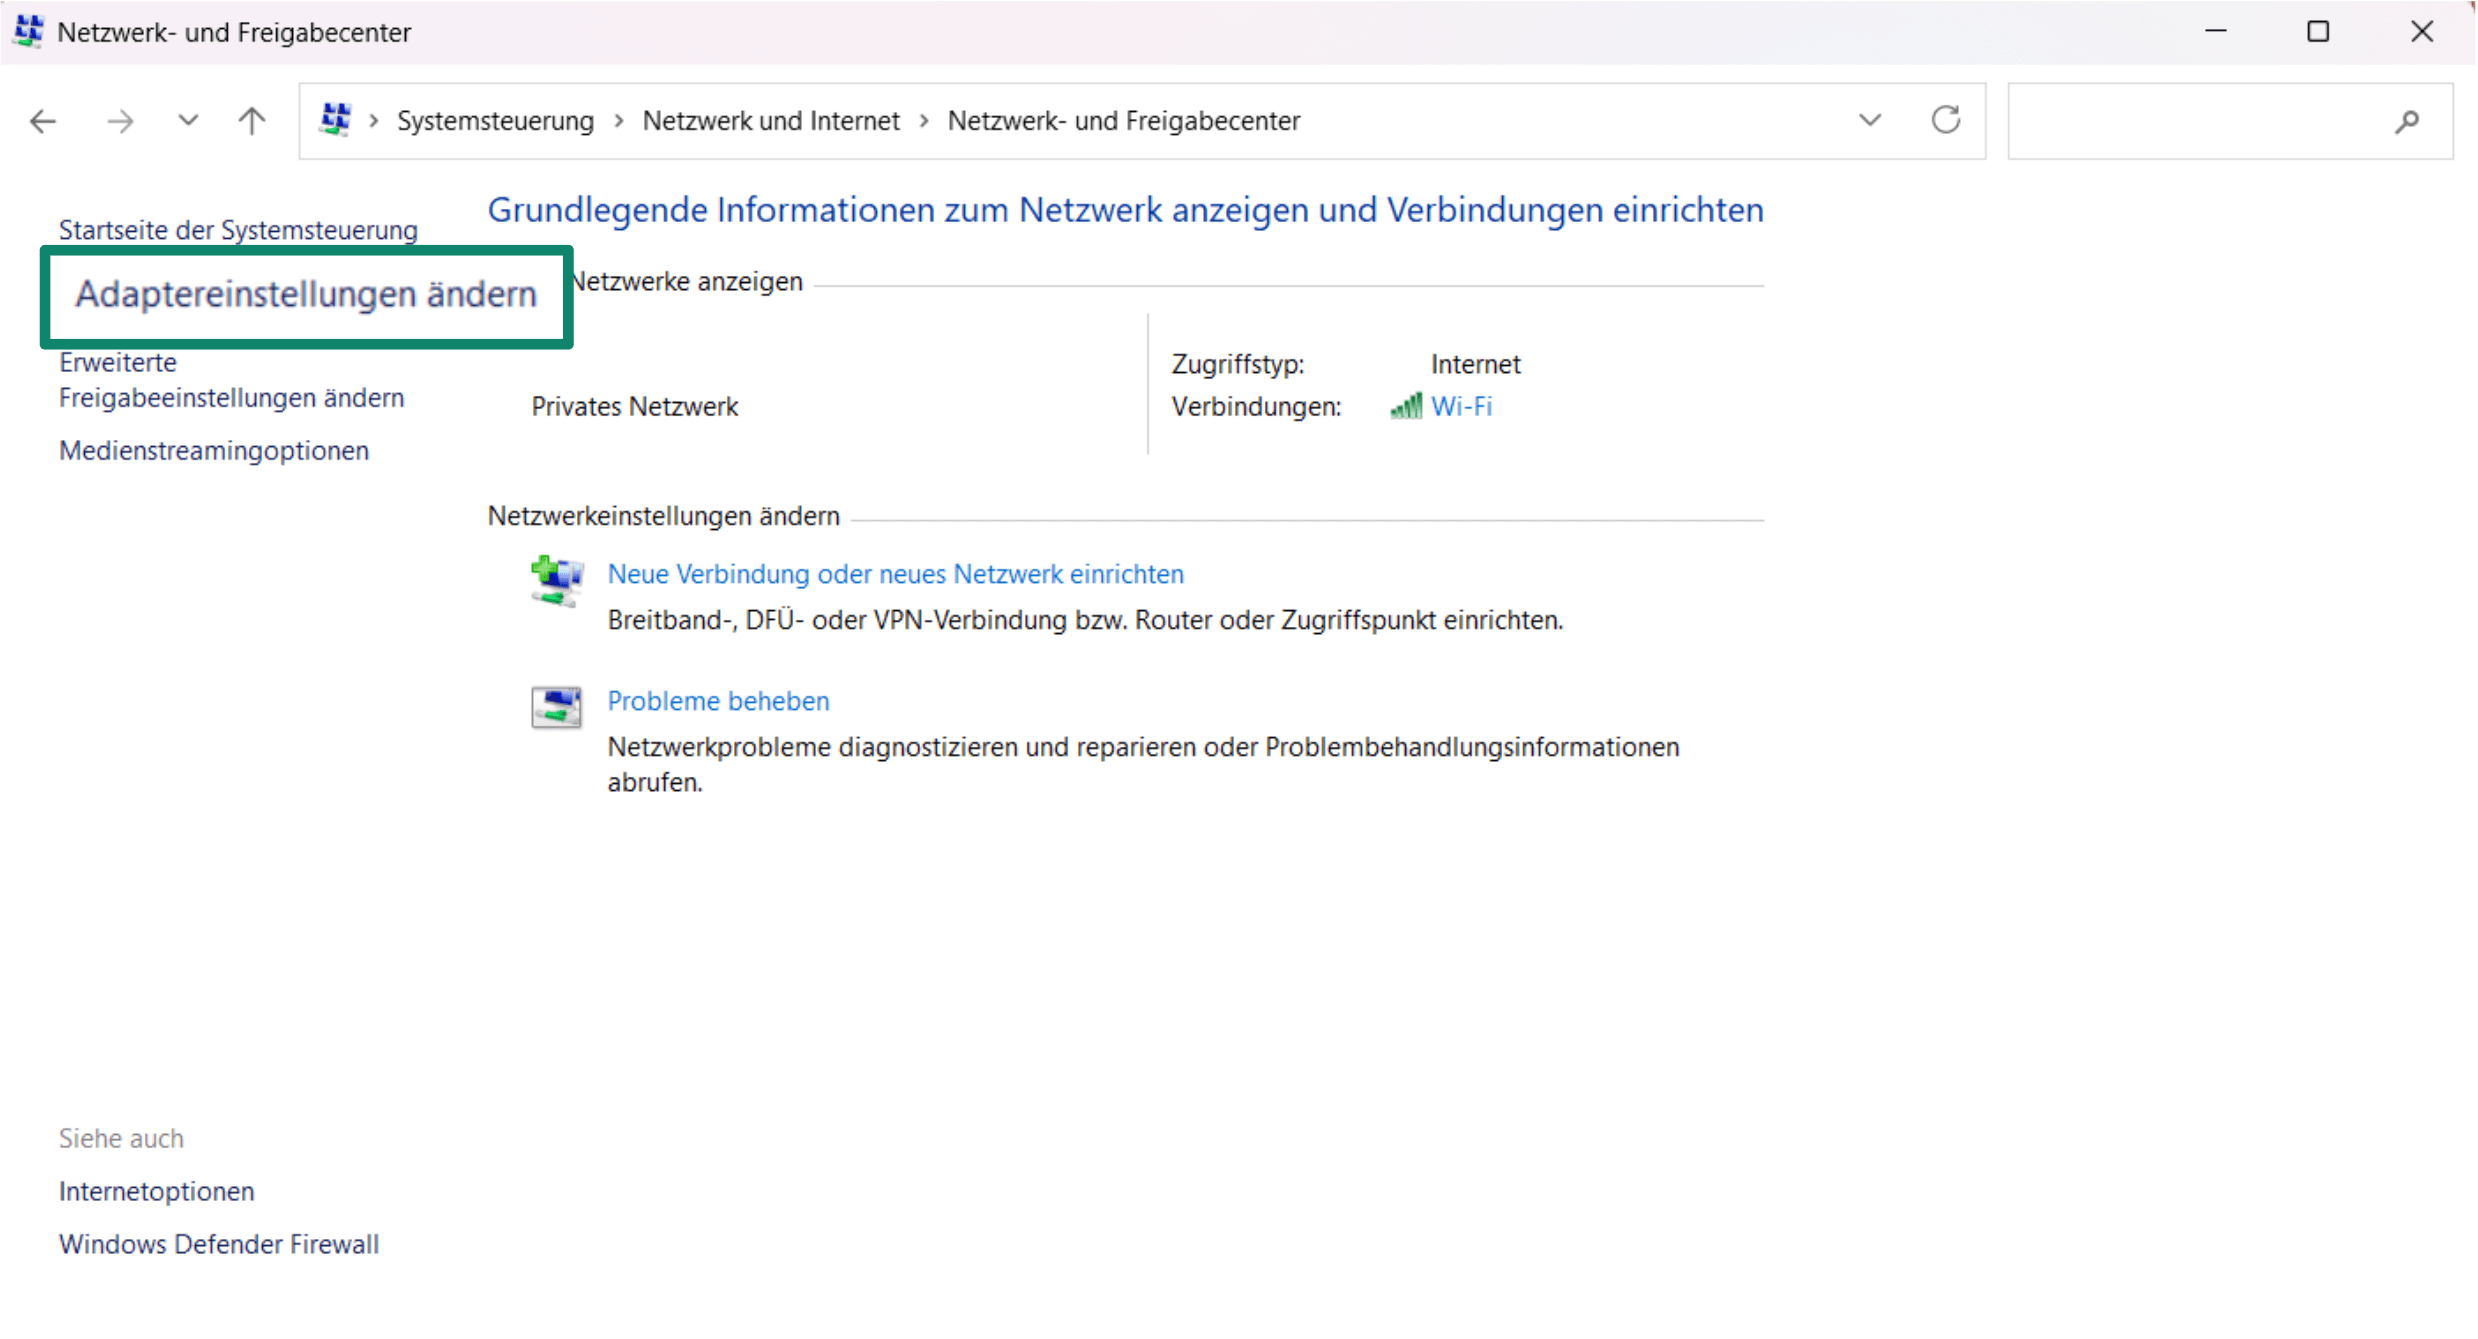This screenshot has width=2478, height=1339.
Task: Click the up arrow to go to parent folder
Action: 251,120
